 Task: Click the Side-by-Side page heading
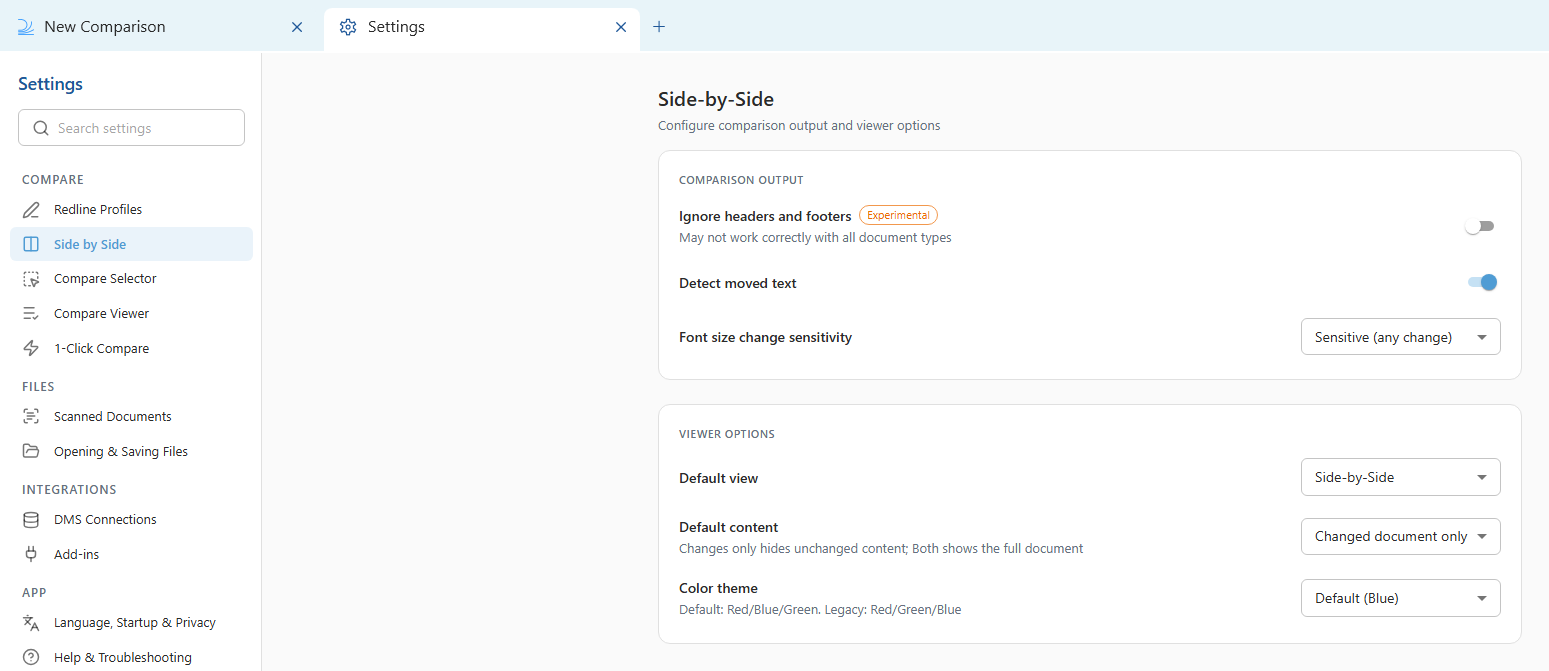click(716, 99)
